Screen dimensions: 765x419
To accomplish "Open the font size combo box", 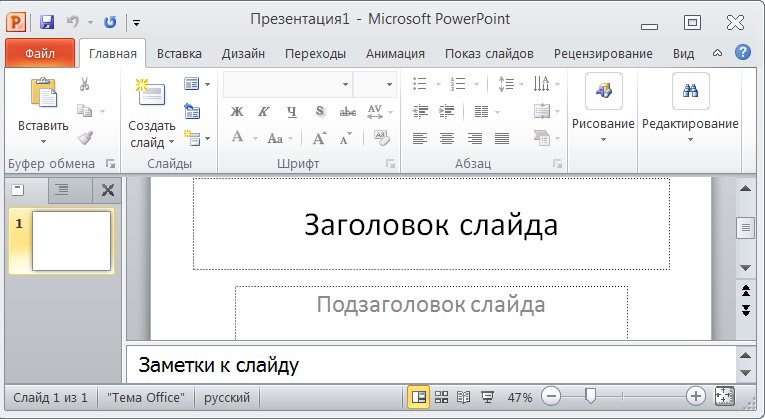I will (x=375, y=84).
